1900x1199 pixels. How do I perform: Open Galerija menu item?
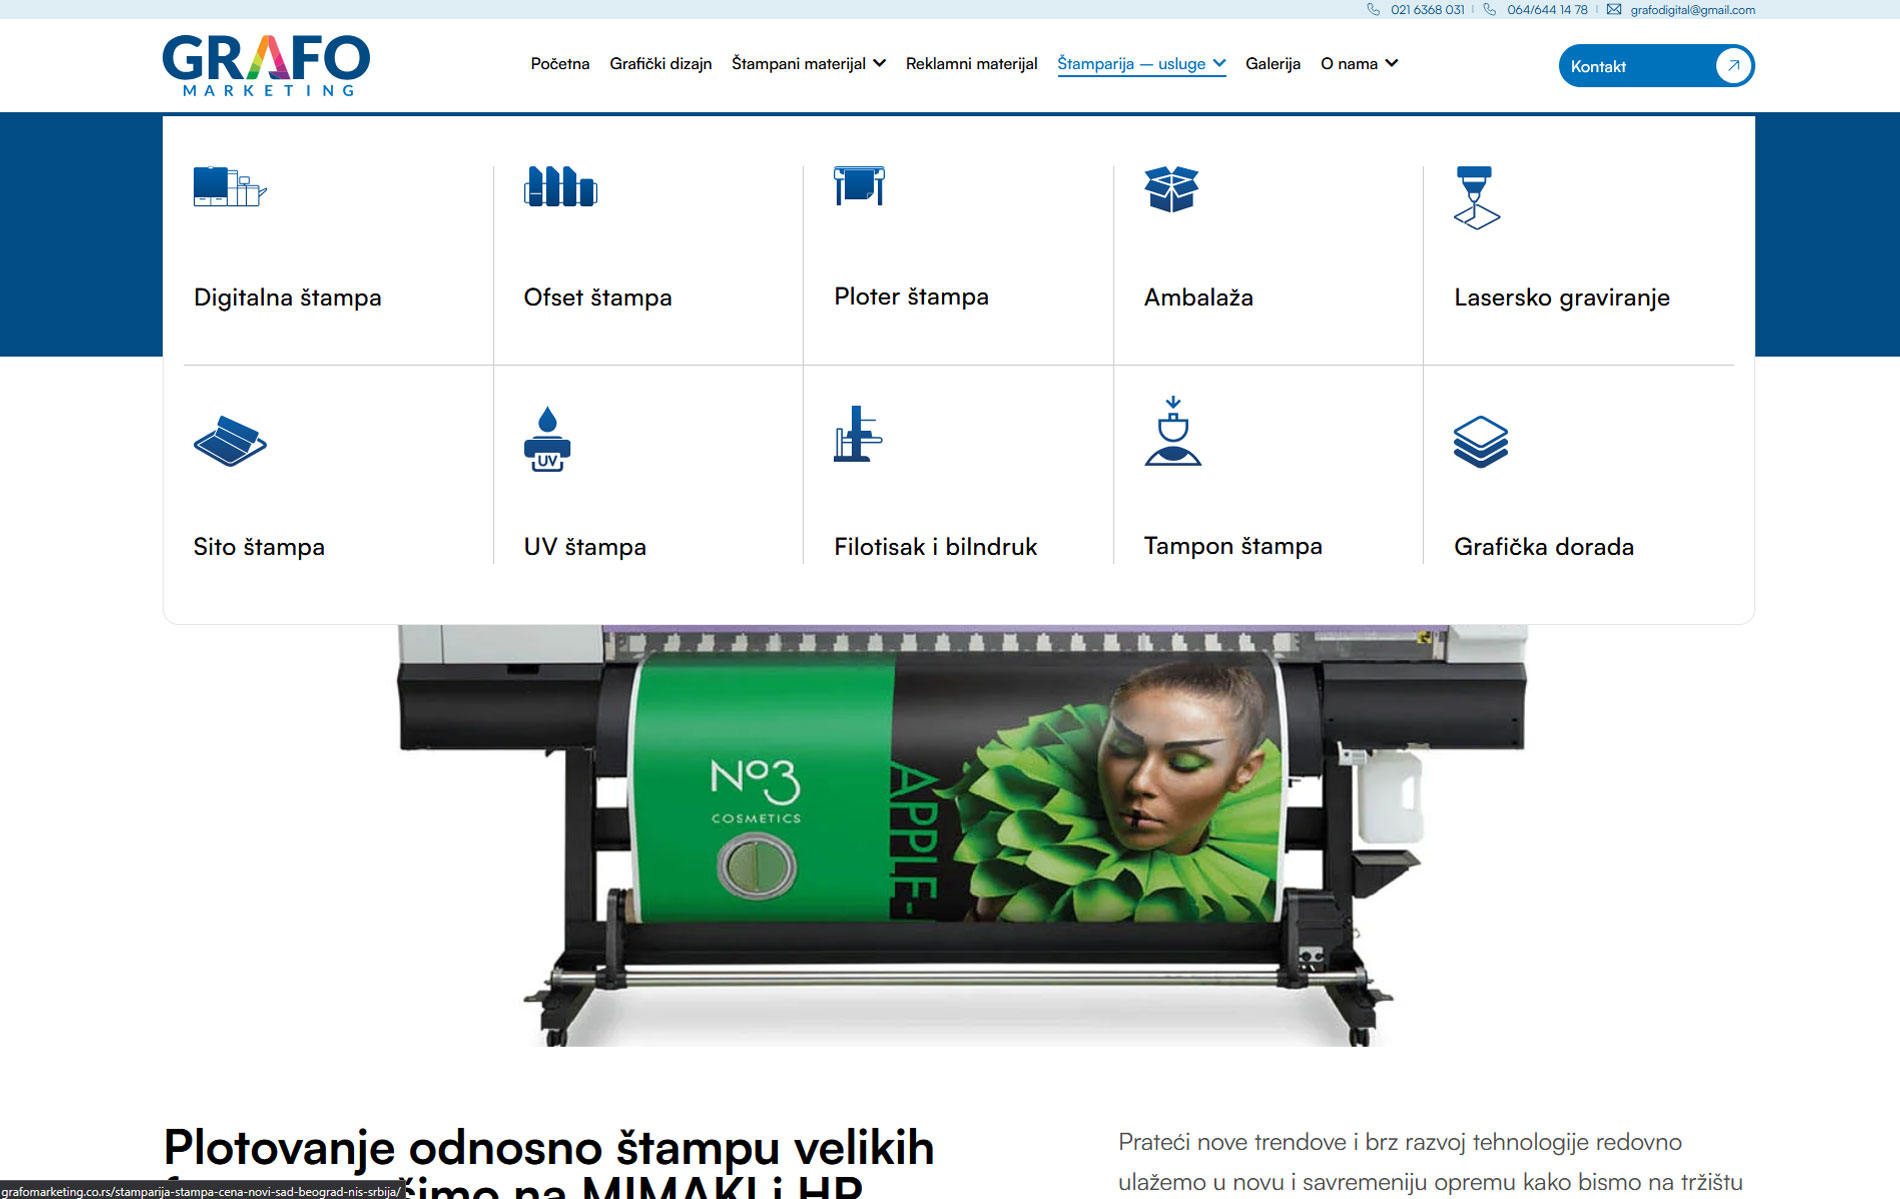[1273, 64]
